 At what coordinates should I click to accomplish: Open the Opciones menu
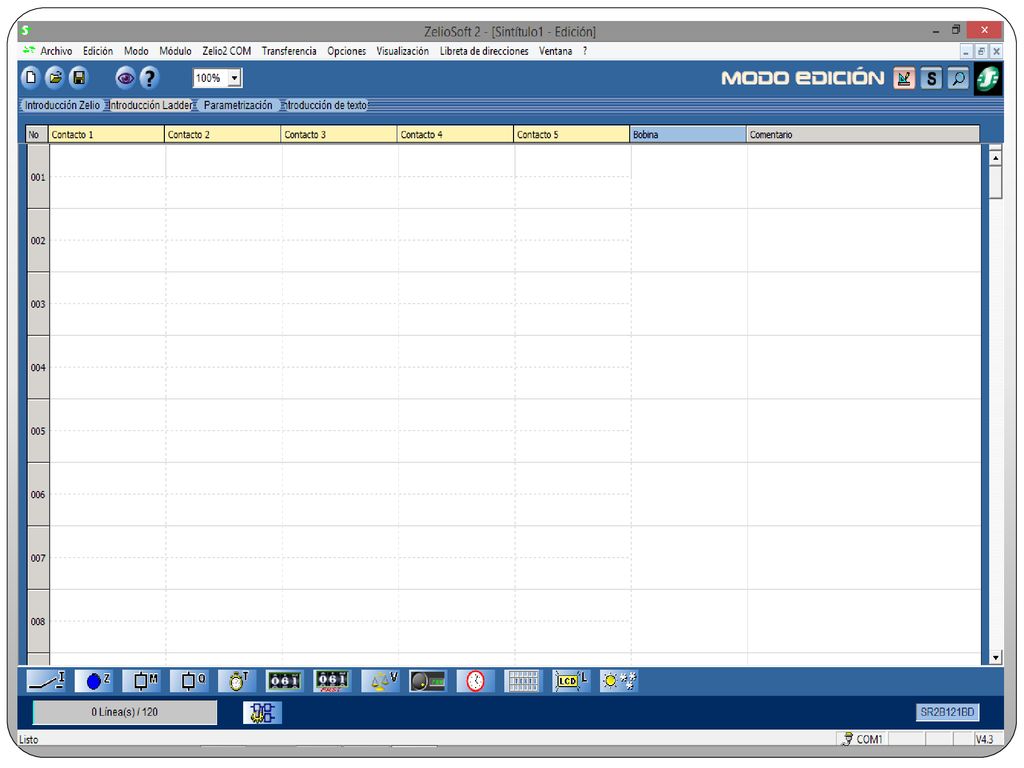346,51
